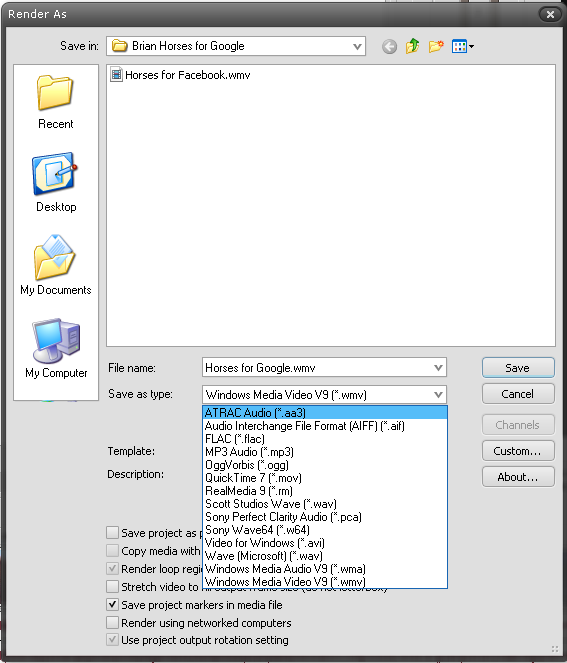Open My Documents in the places bar
Viewport: 567px width, 663px height.
[55, 265]
